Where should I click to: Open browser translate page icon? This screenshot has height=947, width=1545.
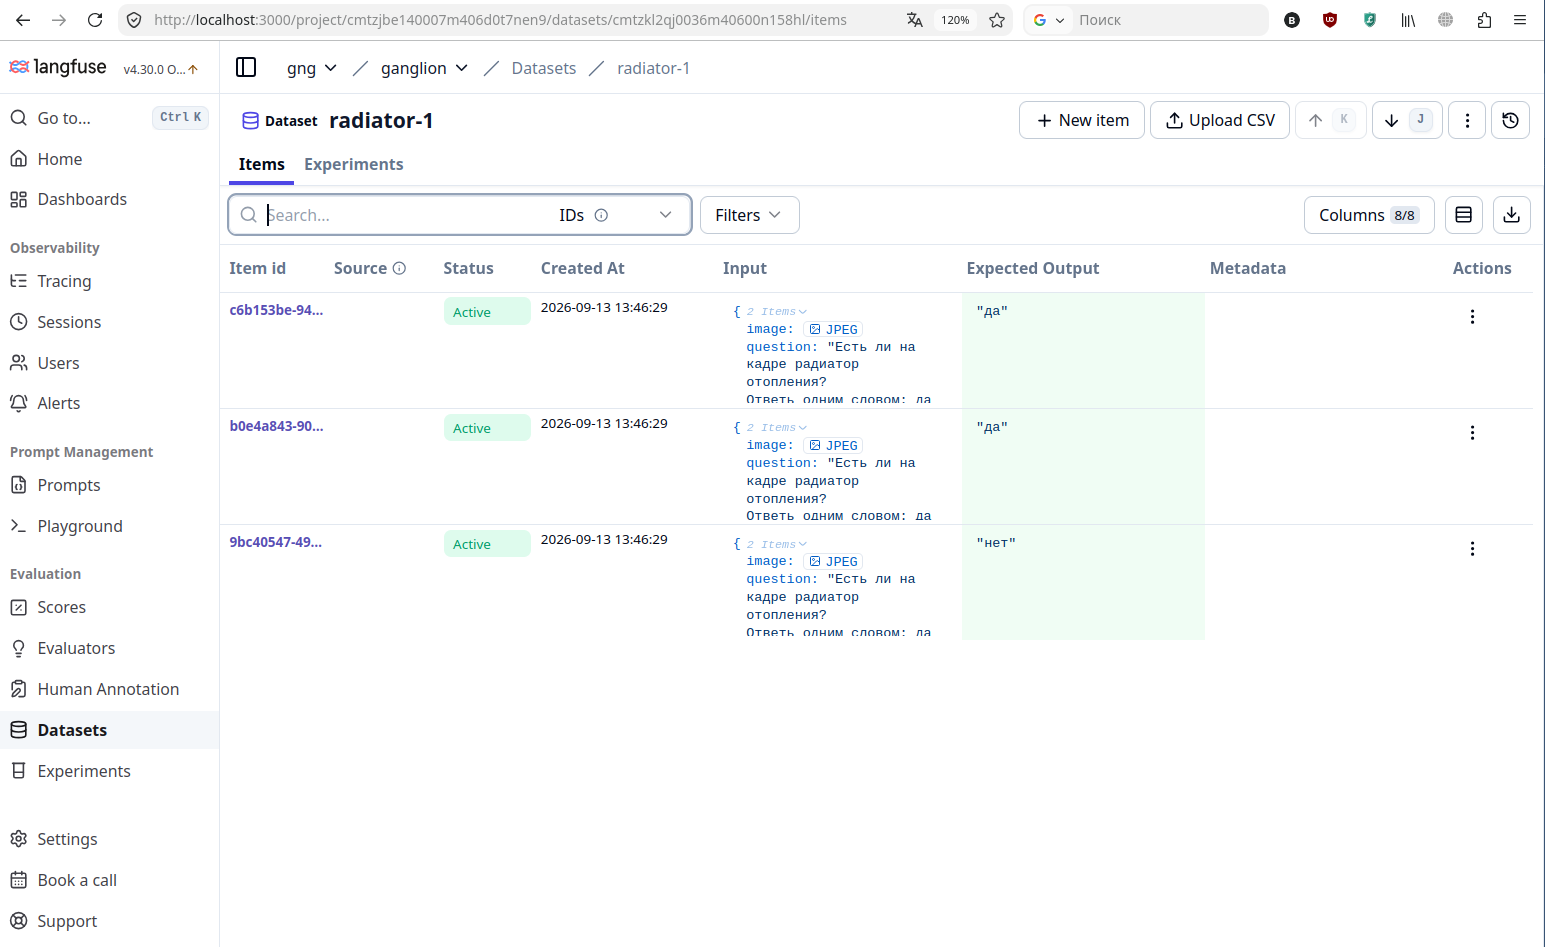click(x=914, y=20)
